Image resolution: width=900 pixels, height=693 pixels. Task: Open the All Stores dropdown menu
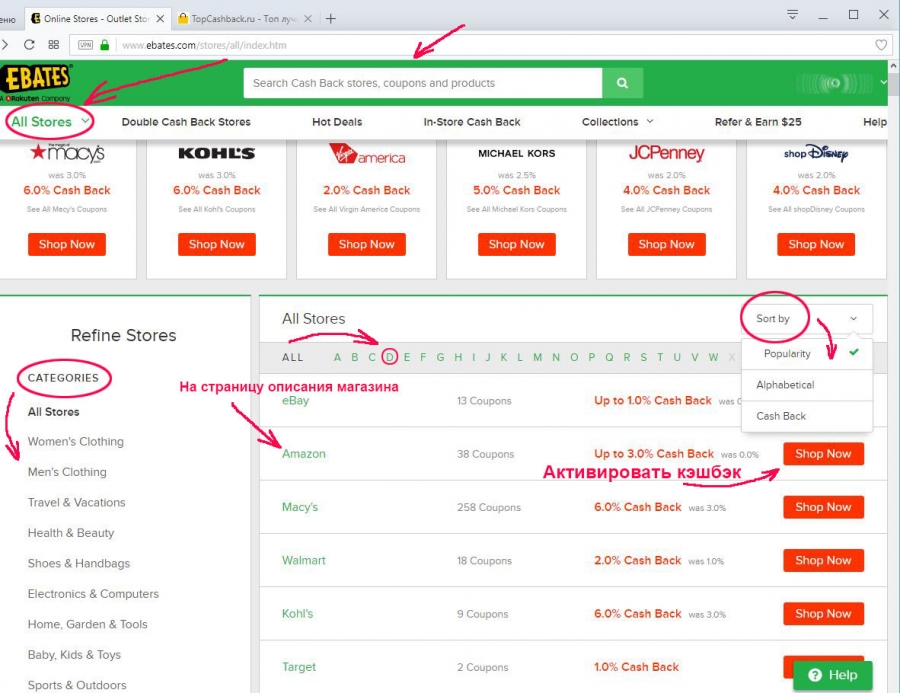pos(50,122)
